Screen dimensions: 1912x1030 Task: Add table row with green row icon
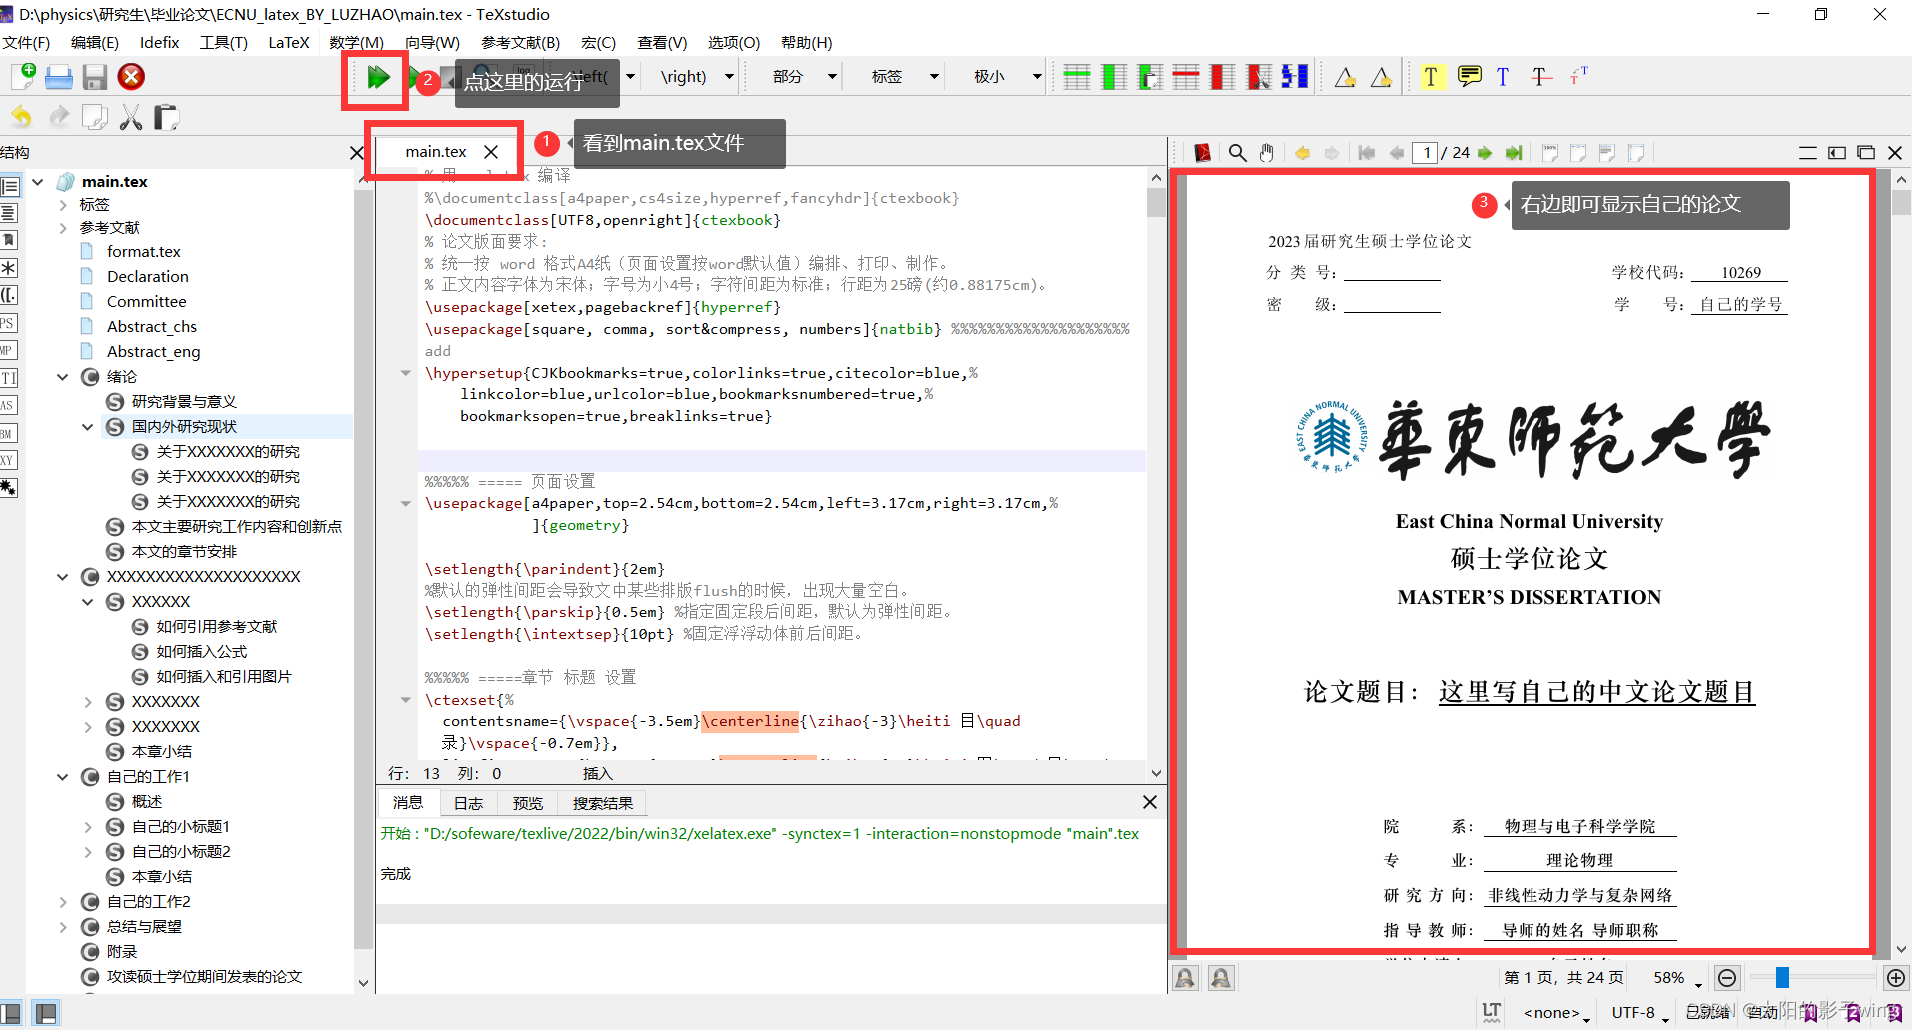coord(1077,77)
